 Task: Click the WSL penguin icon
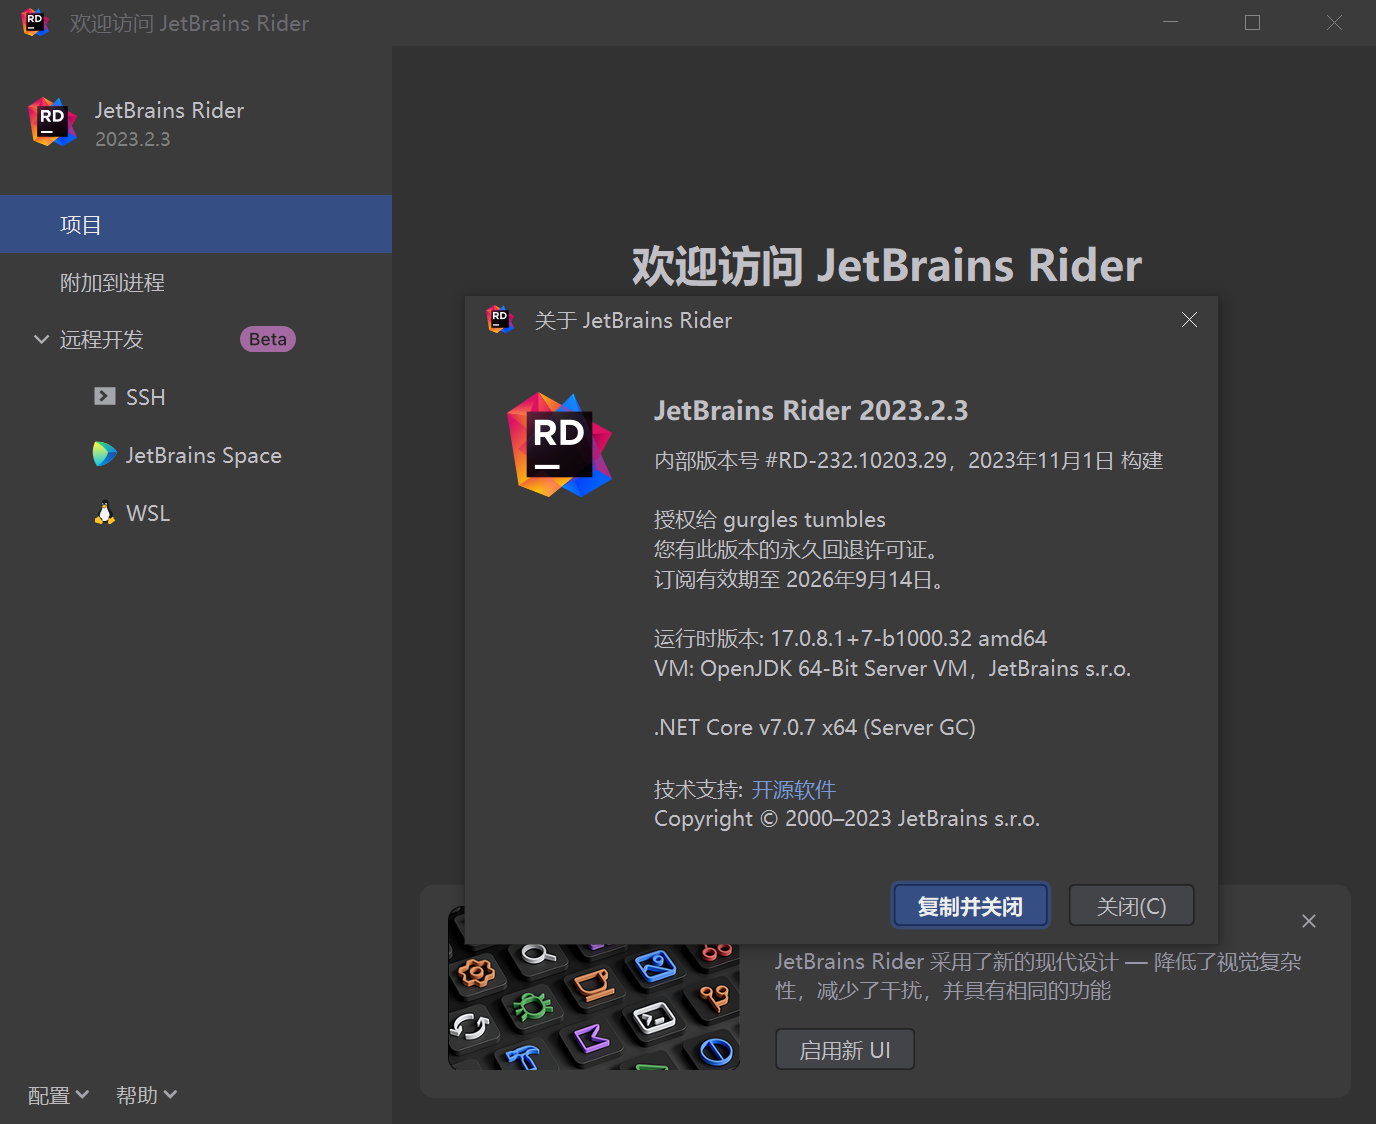click(105, 512)
